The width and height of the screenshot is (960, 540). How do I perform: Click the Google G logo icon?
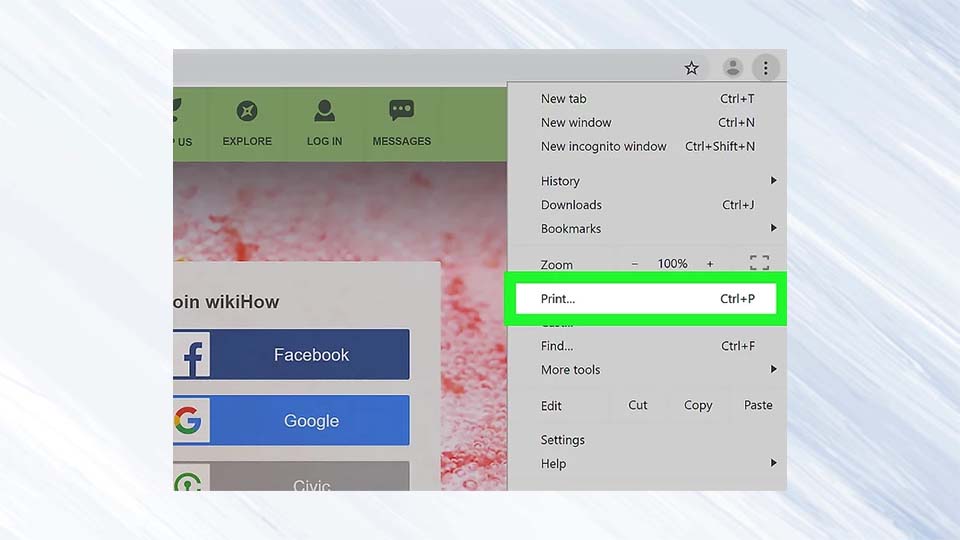point(189,421)
